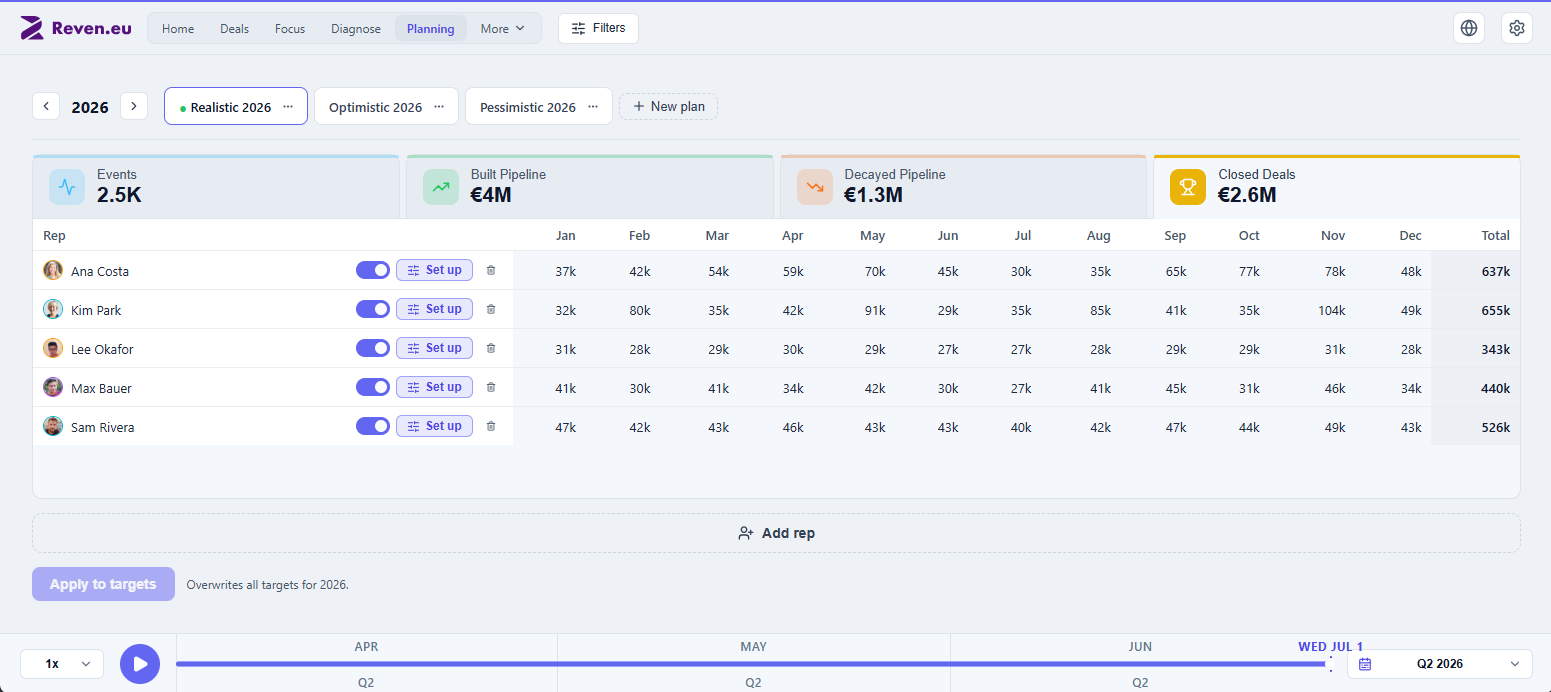Open Pessimistic 2026 plan options ellipsis
The width and height of the screenshot is (1551, 692).
click(x=593, y=106)
